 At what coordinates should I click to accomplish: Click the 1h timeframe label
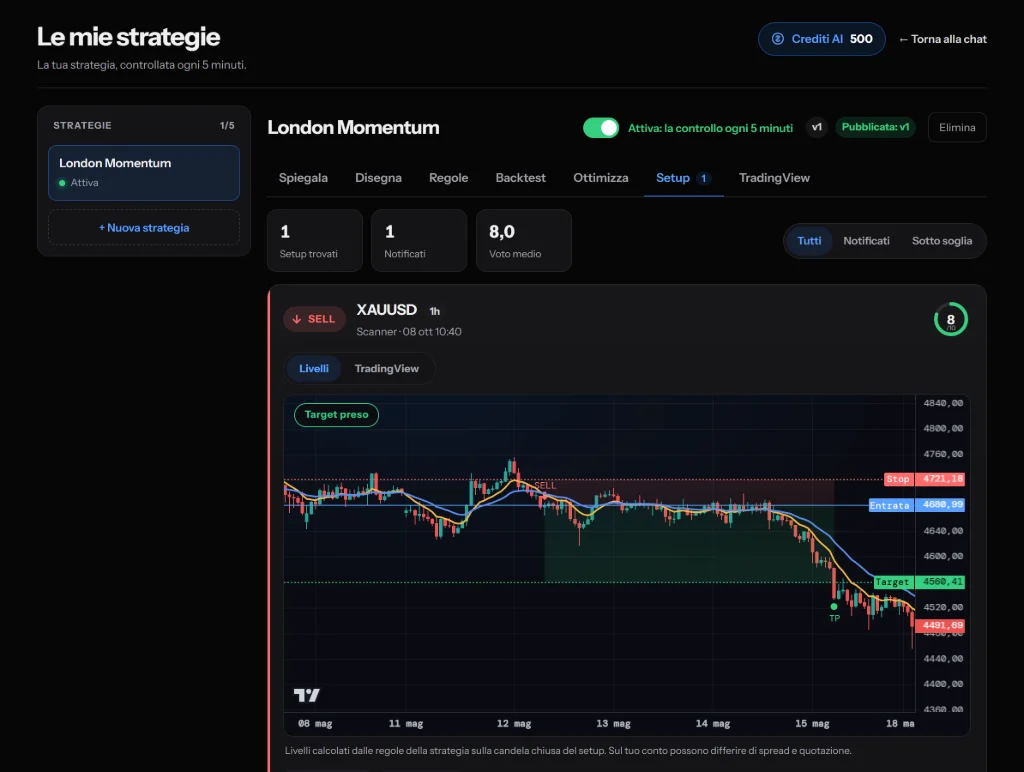pos(434,312)
